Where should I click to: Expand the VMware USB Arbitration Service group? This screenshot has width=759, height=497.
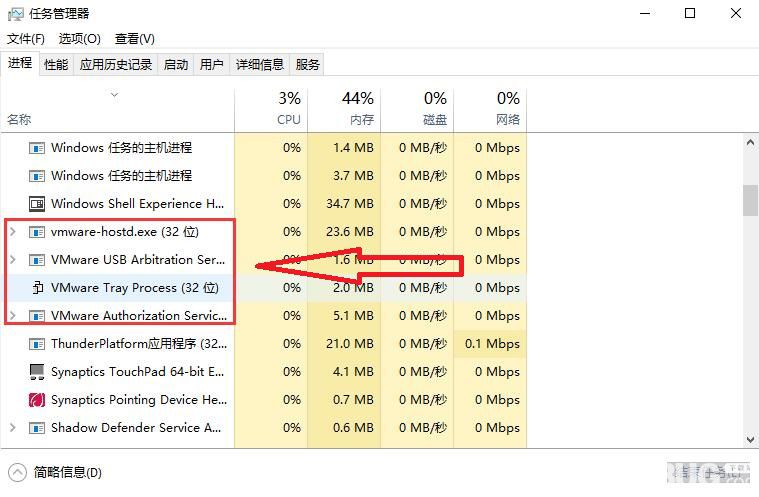point(13,260)
